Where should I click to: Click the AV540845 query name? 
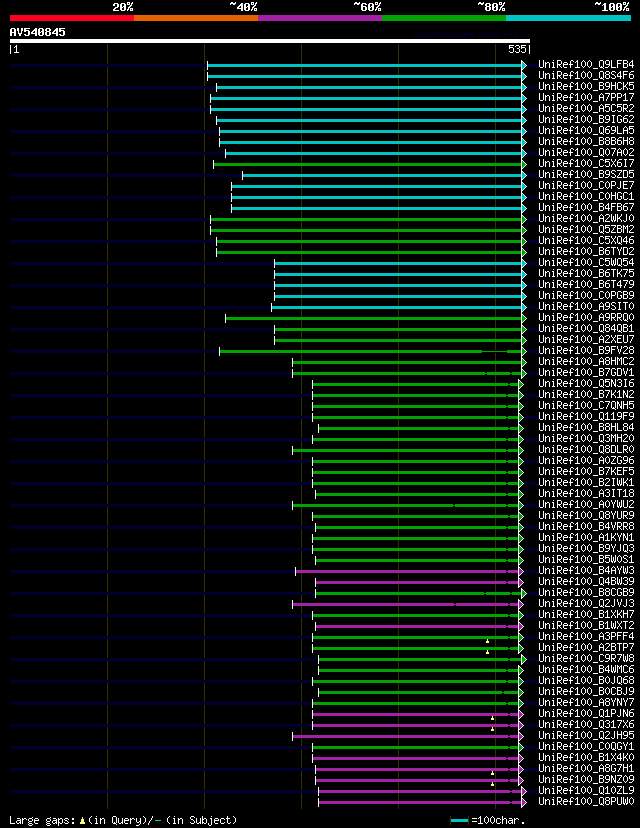click(x=37, y=32)
